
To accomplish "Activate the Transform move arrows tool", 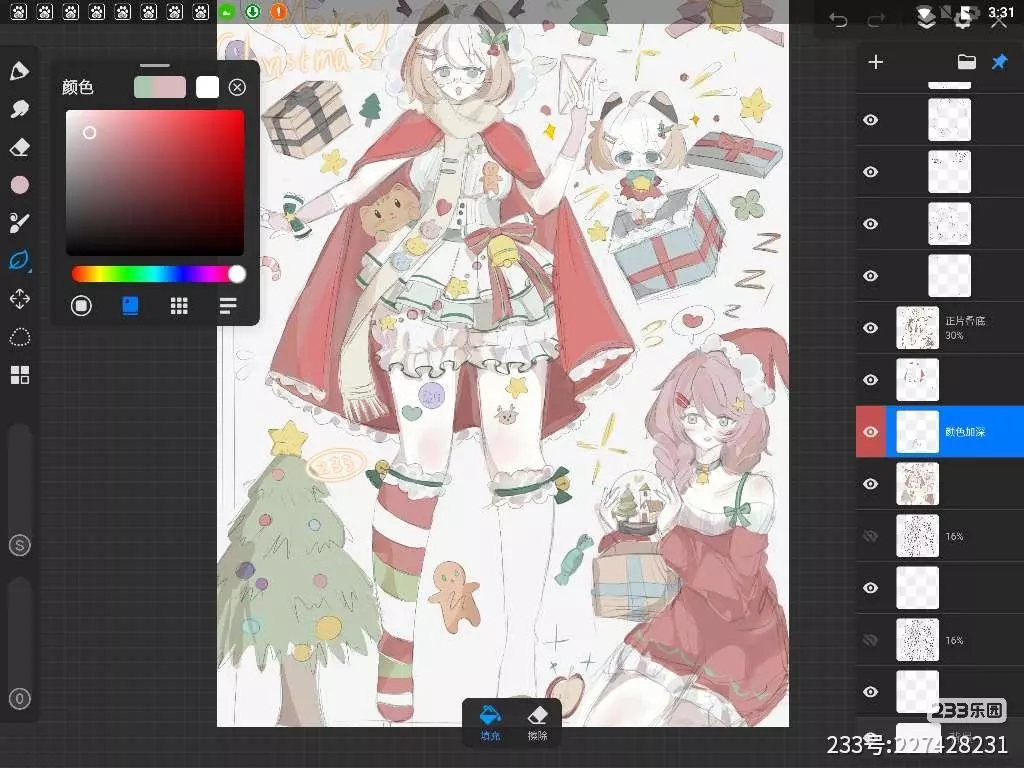I will tap(20, 299).
